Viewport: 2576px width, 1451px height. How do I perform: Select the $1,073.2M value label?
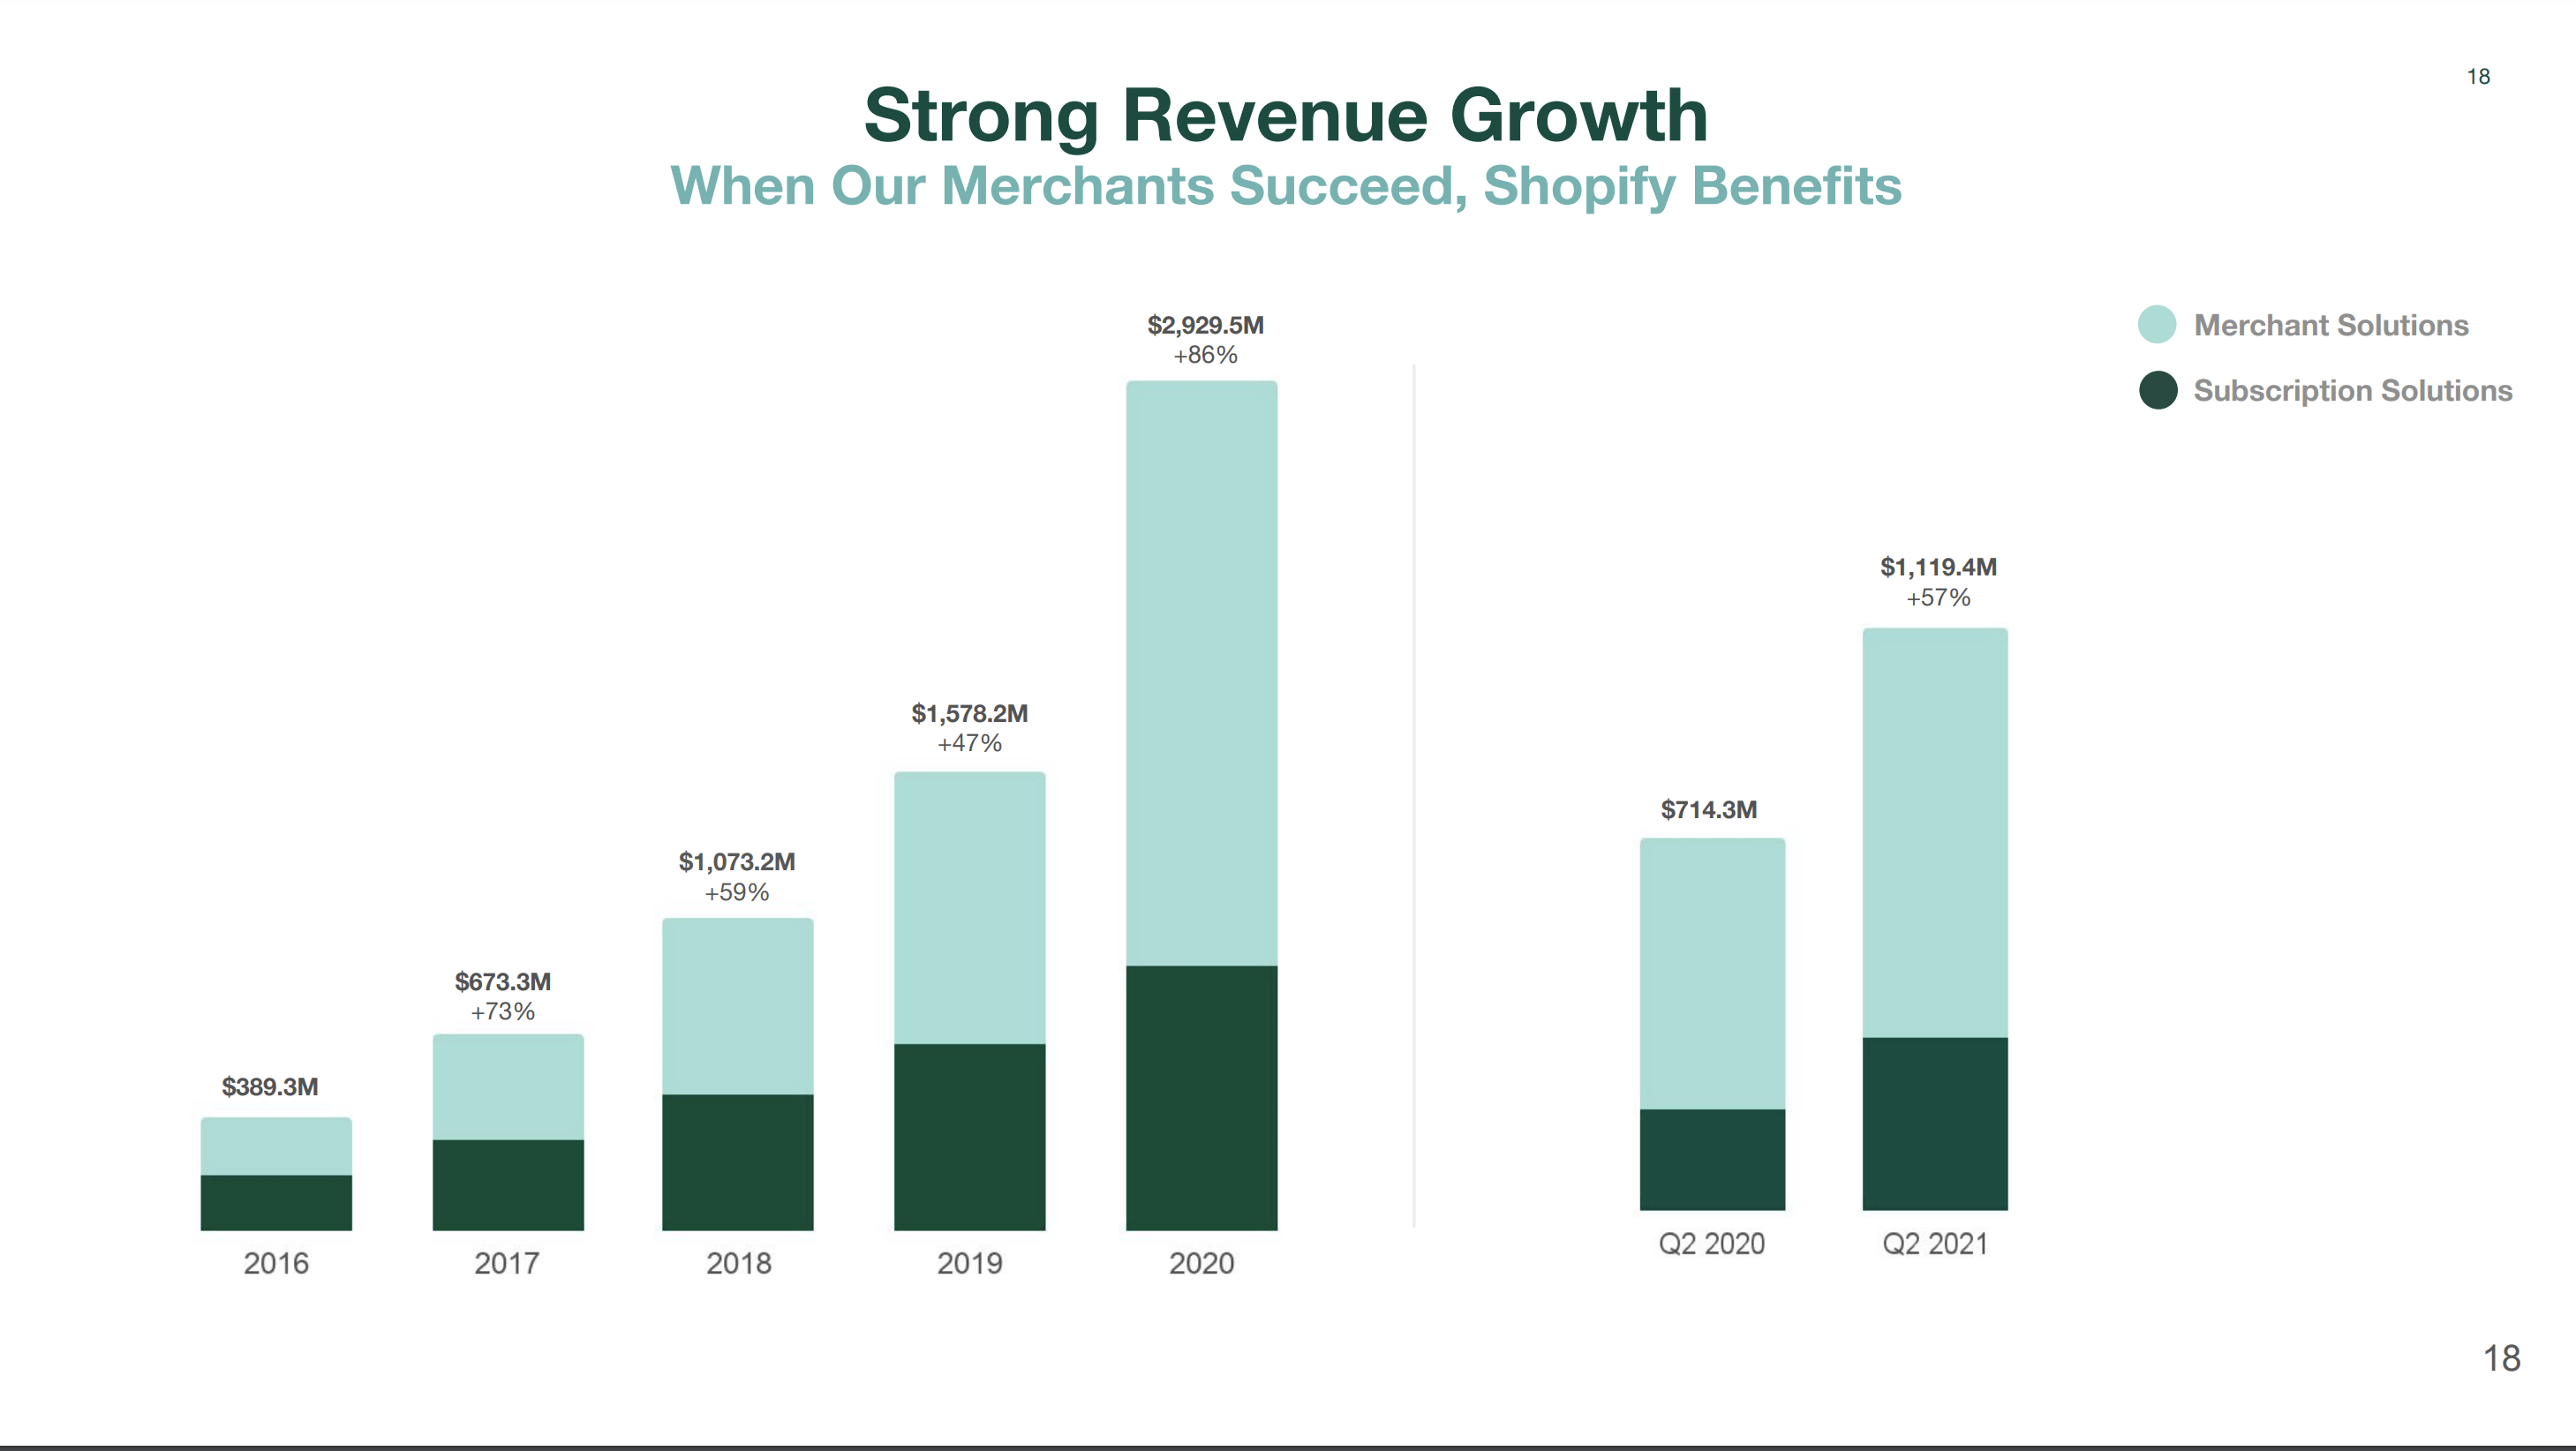(737, 862)
